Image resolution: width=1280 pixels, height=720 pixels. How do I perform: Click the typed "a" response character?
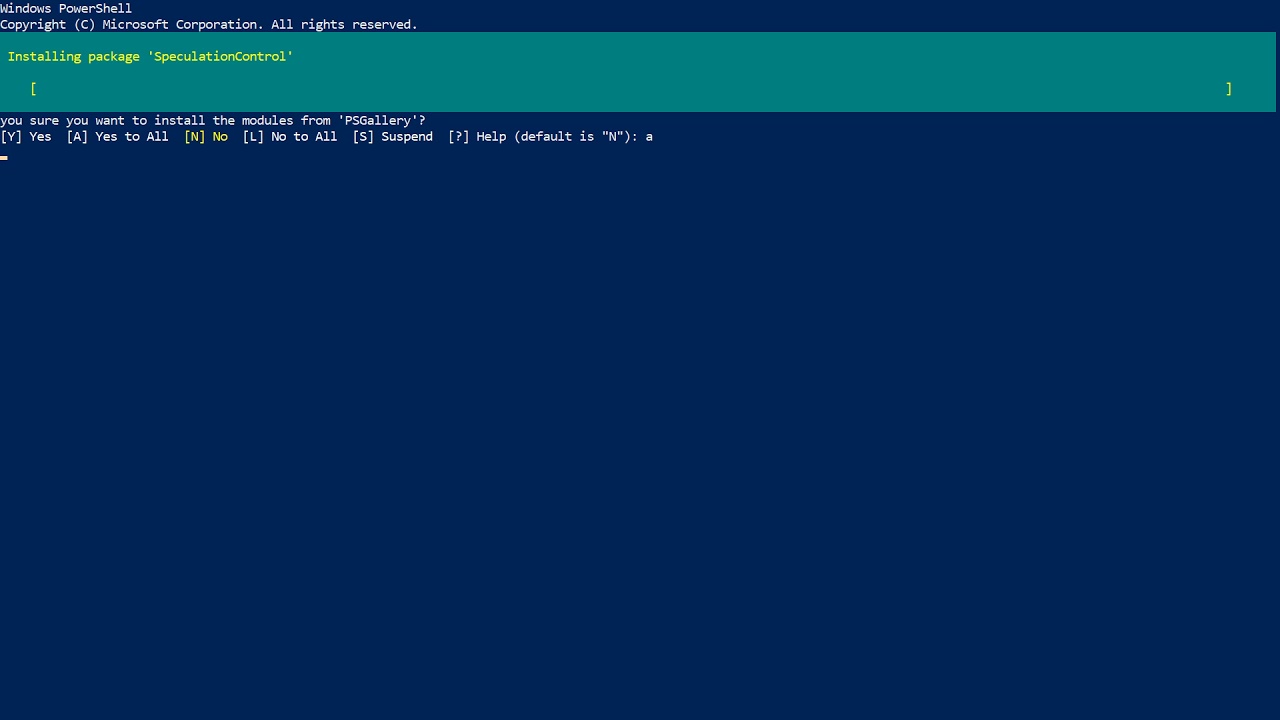pyautogui.click(x=649, y=137)
